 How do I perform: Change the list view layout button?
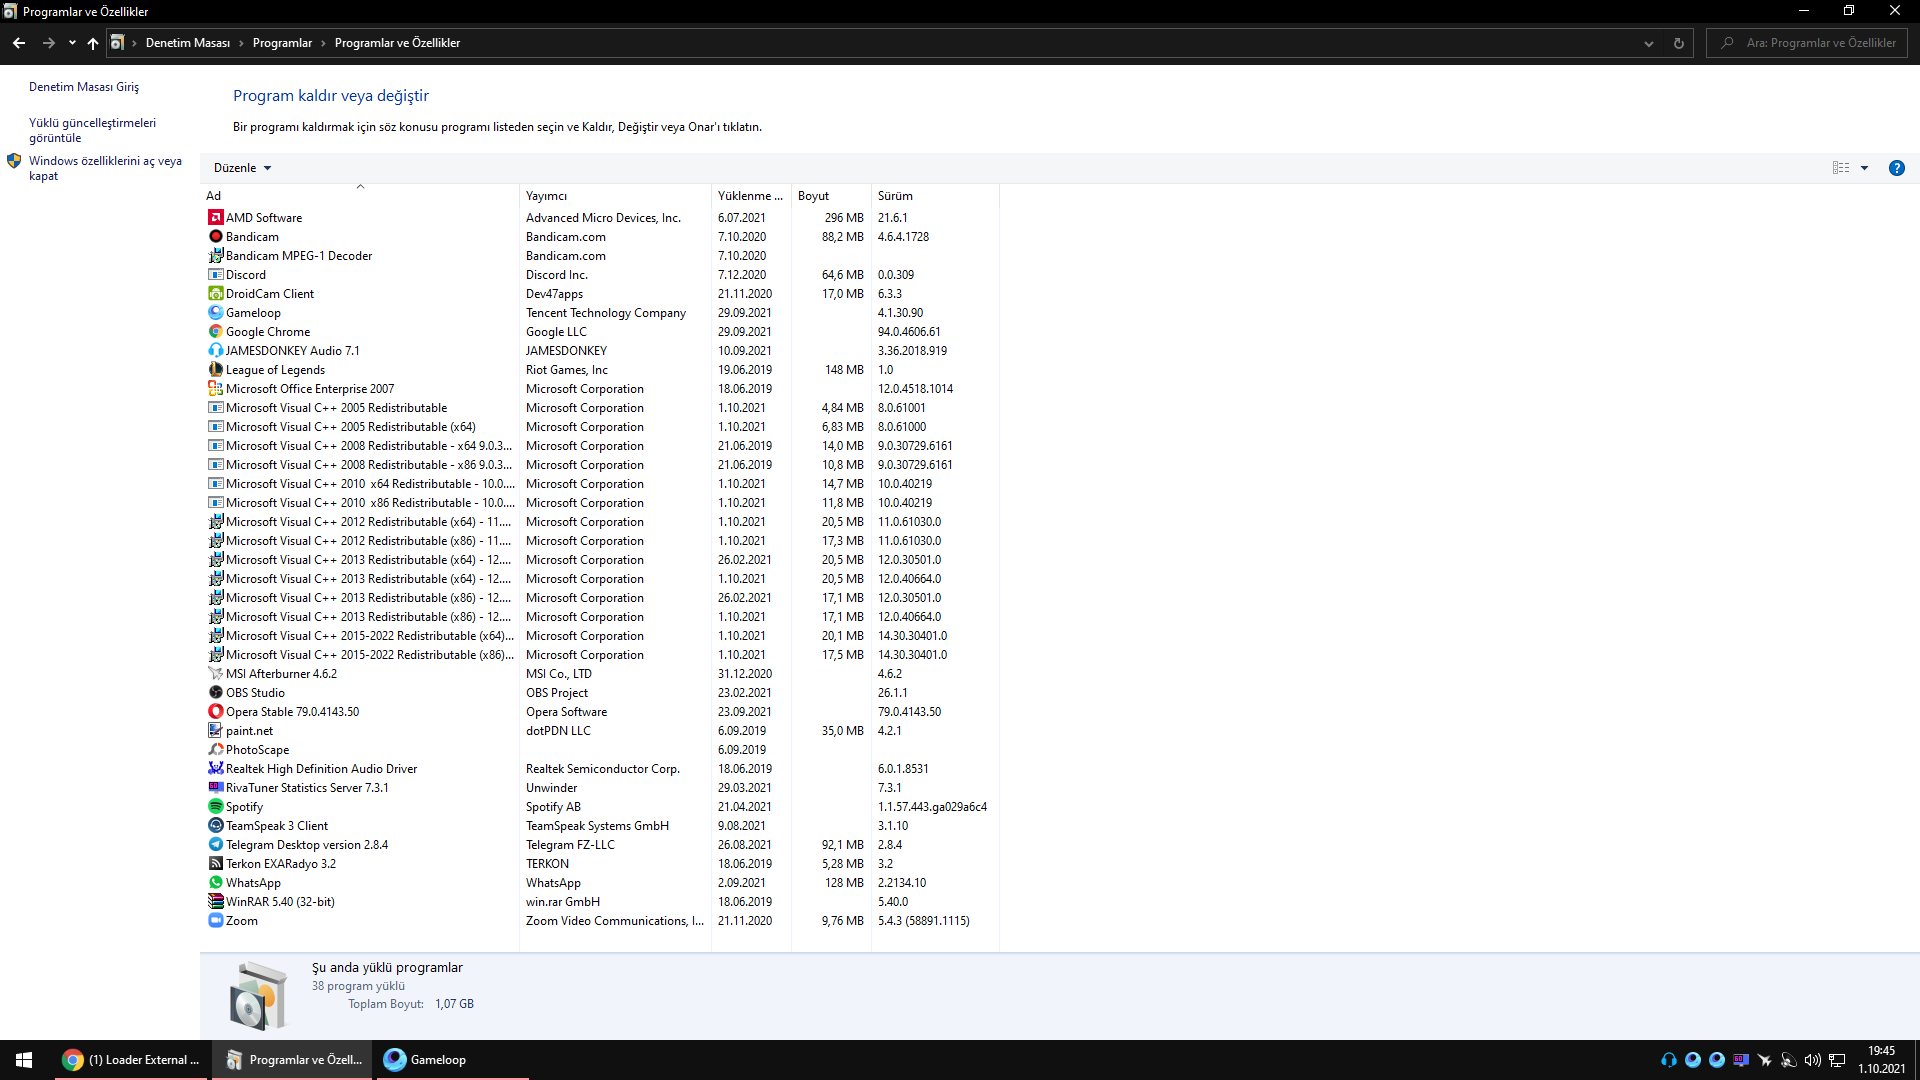pos(1841,168)
